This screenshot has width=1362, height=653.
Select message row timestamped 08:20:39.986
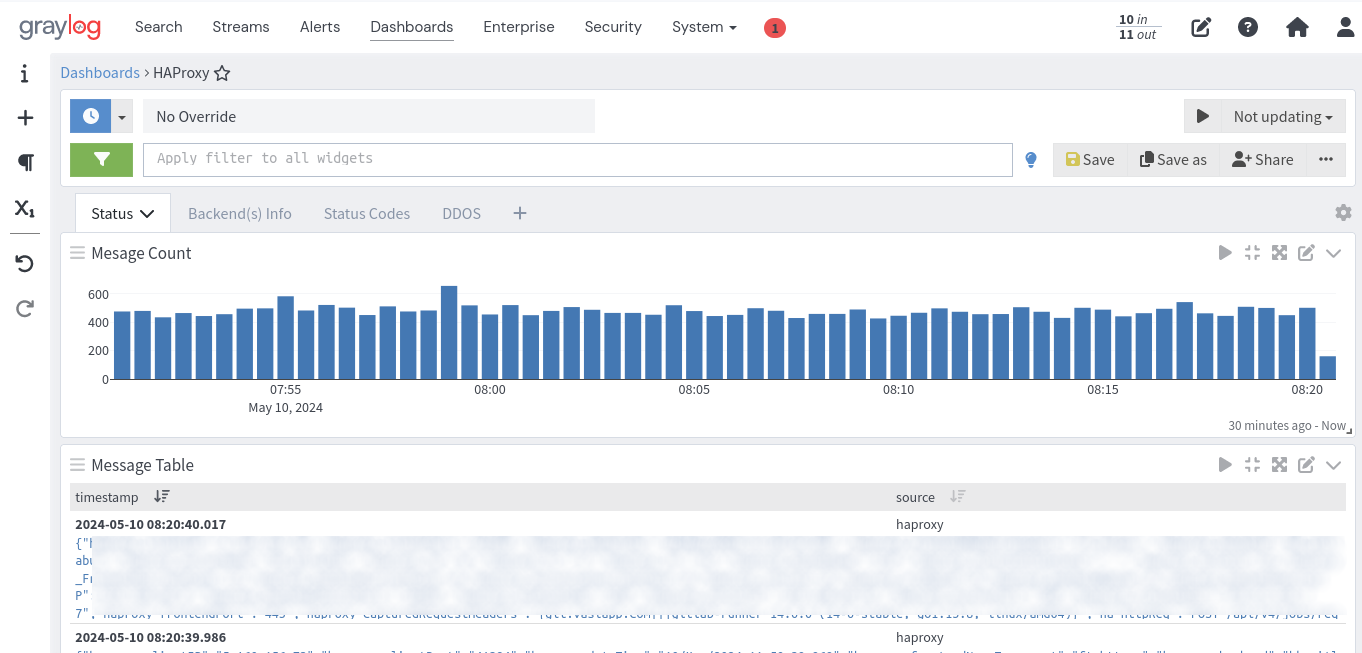pyautogui.click(x=708, y=637)
